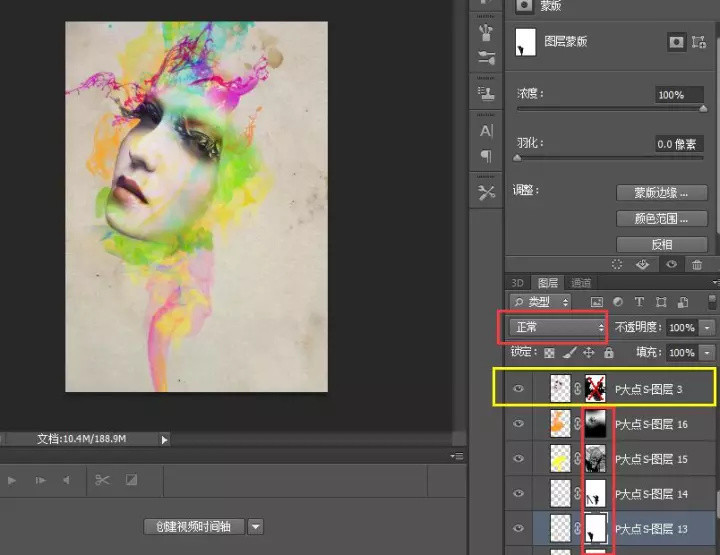Open the Tool Presets wrench icon
Viewport: 720px width, 555px height.
coord(487,192)
